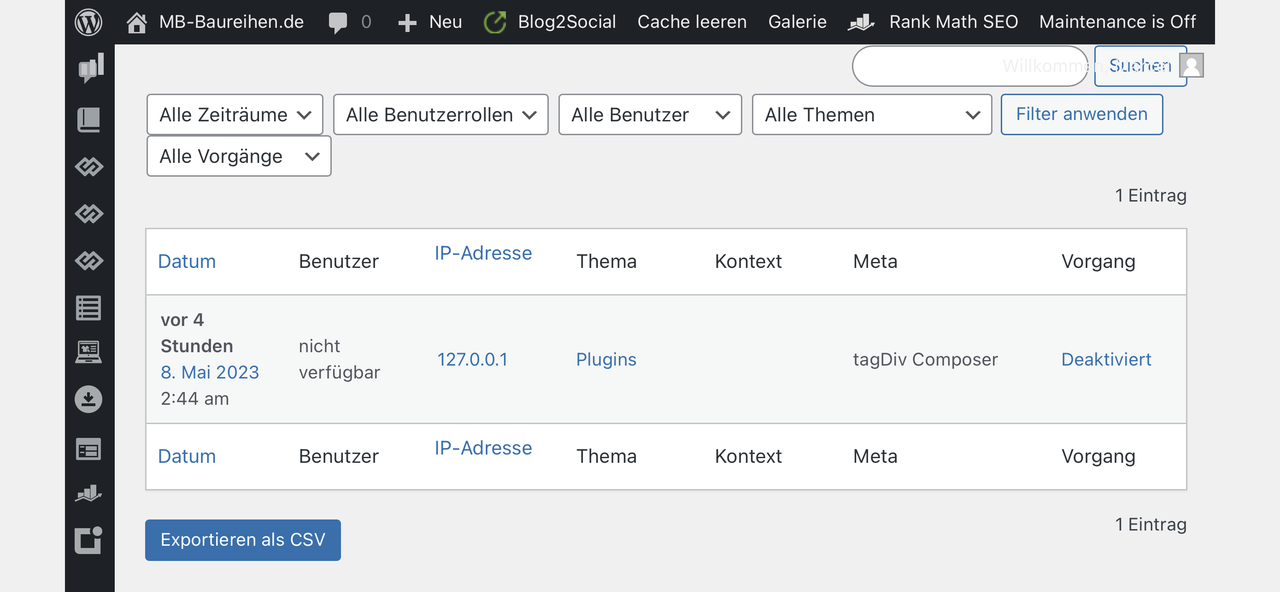This screenshot has height=592, width=1280.
Task: Click the Exportieren als CSV button
Action: [x=243, y=540]
